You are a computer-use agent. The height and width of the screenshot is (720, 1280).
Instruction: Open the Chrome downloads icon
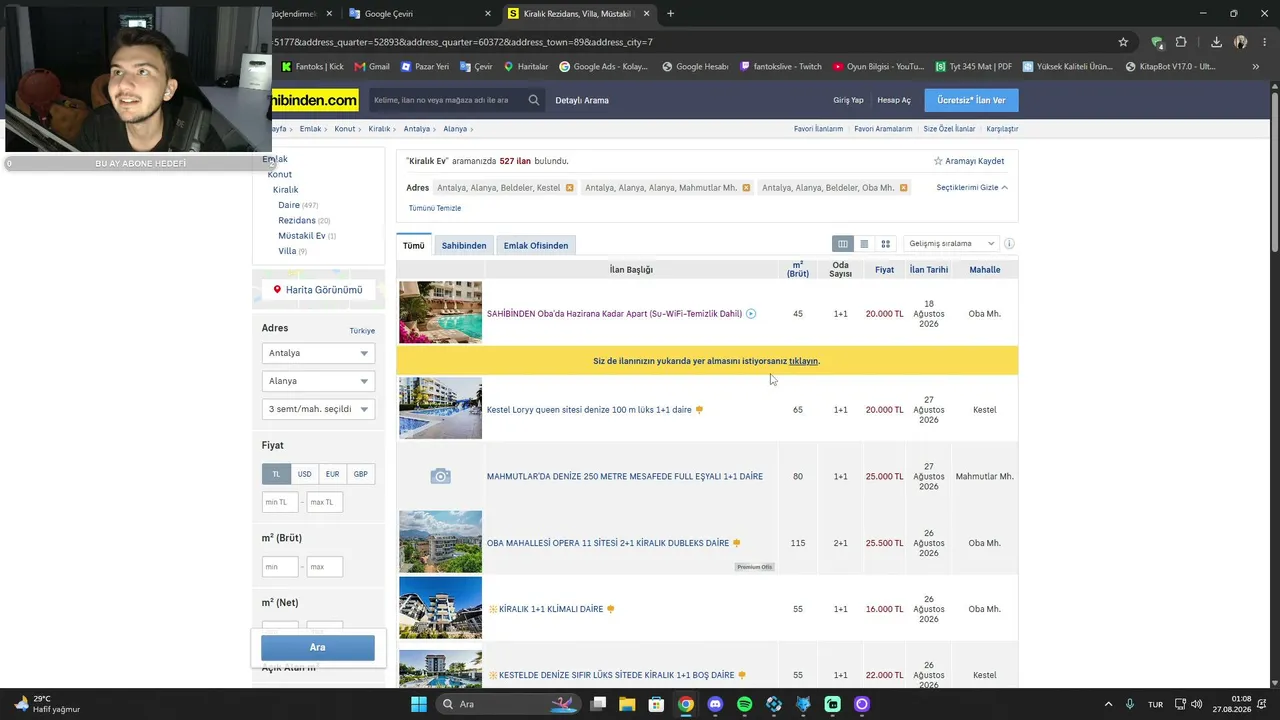pos(1216,42)
